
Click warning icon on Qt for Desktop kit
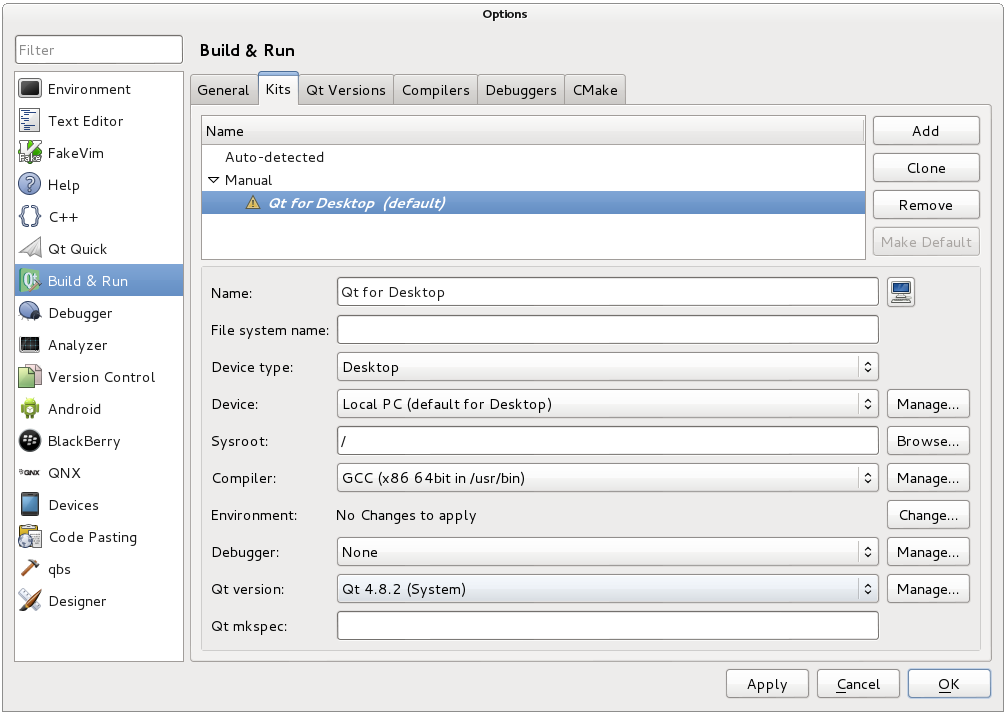pos(253,203)
